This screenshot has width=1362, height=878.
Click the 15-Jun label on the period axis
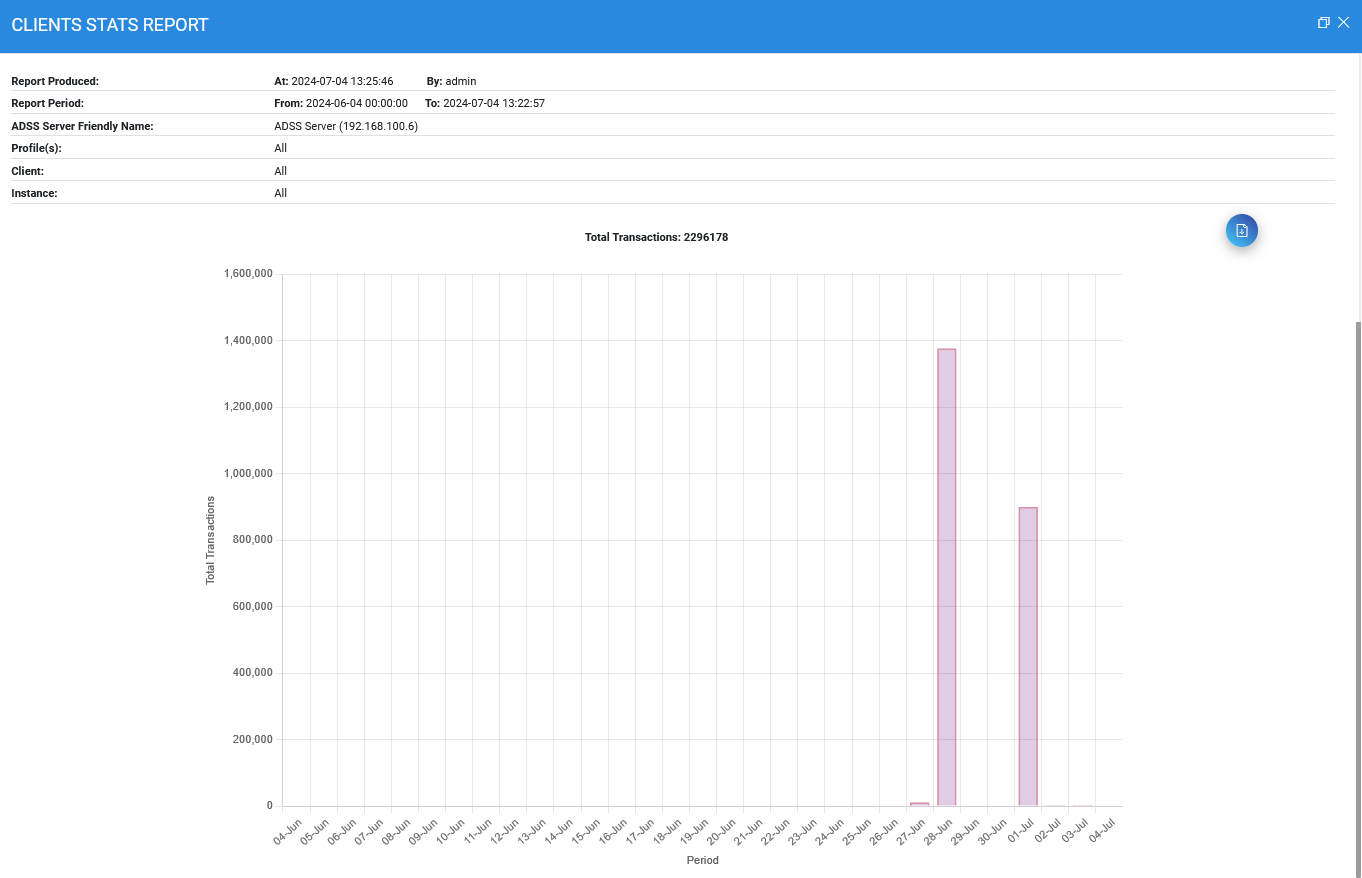587,831
